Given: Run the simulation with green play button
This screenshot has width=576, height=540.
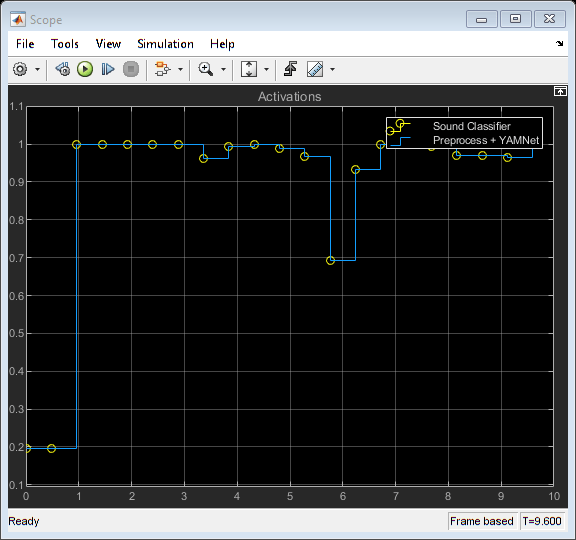Looking at the screenshot, I should (x=85, y=69).
